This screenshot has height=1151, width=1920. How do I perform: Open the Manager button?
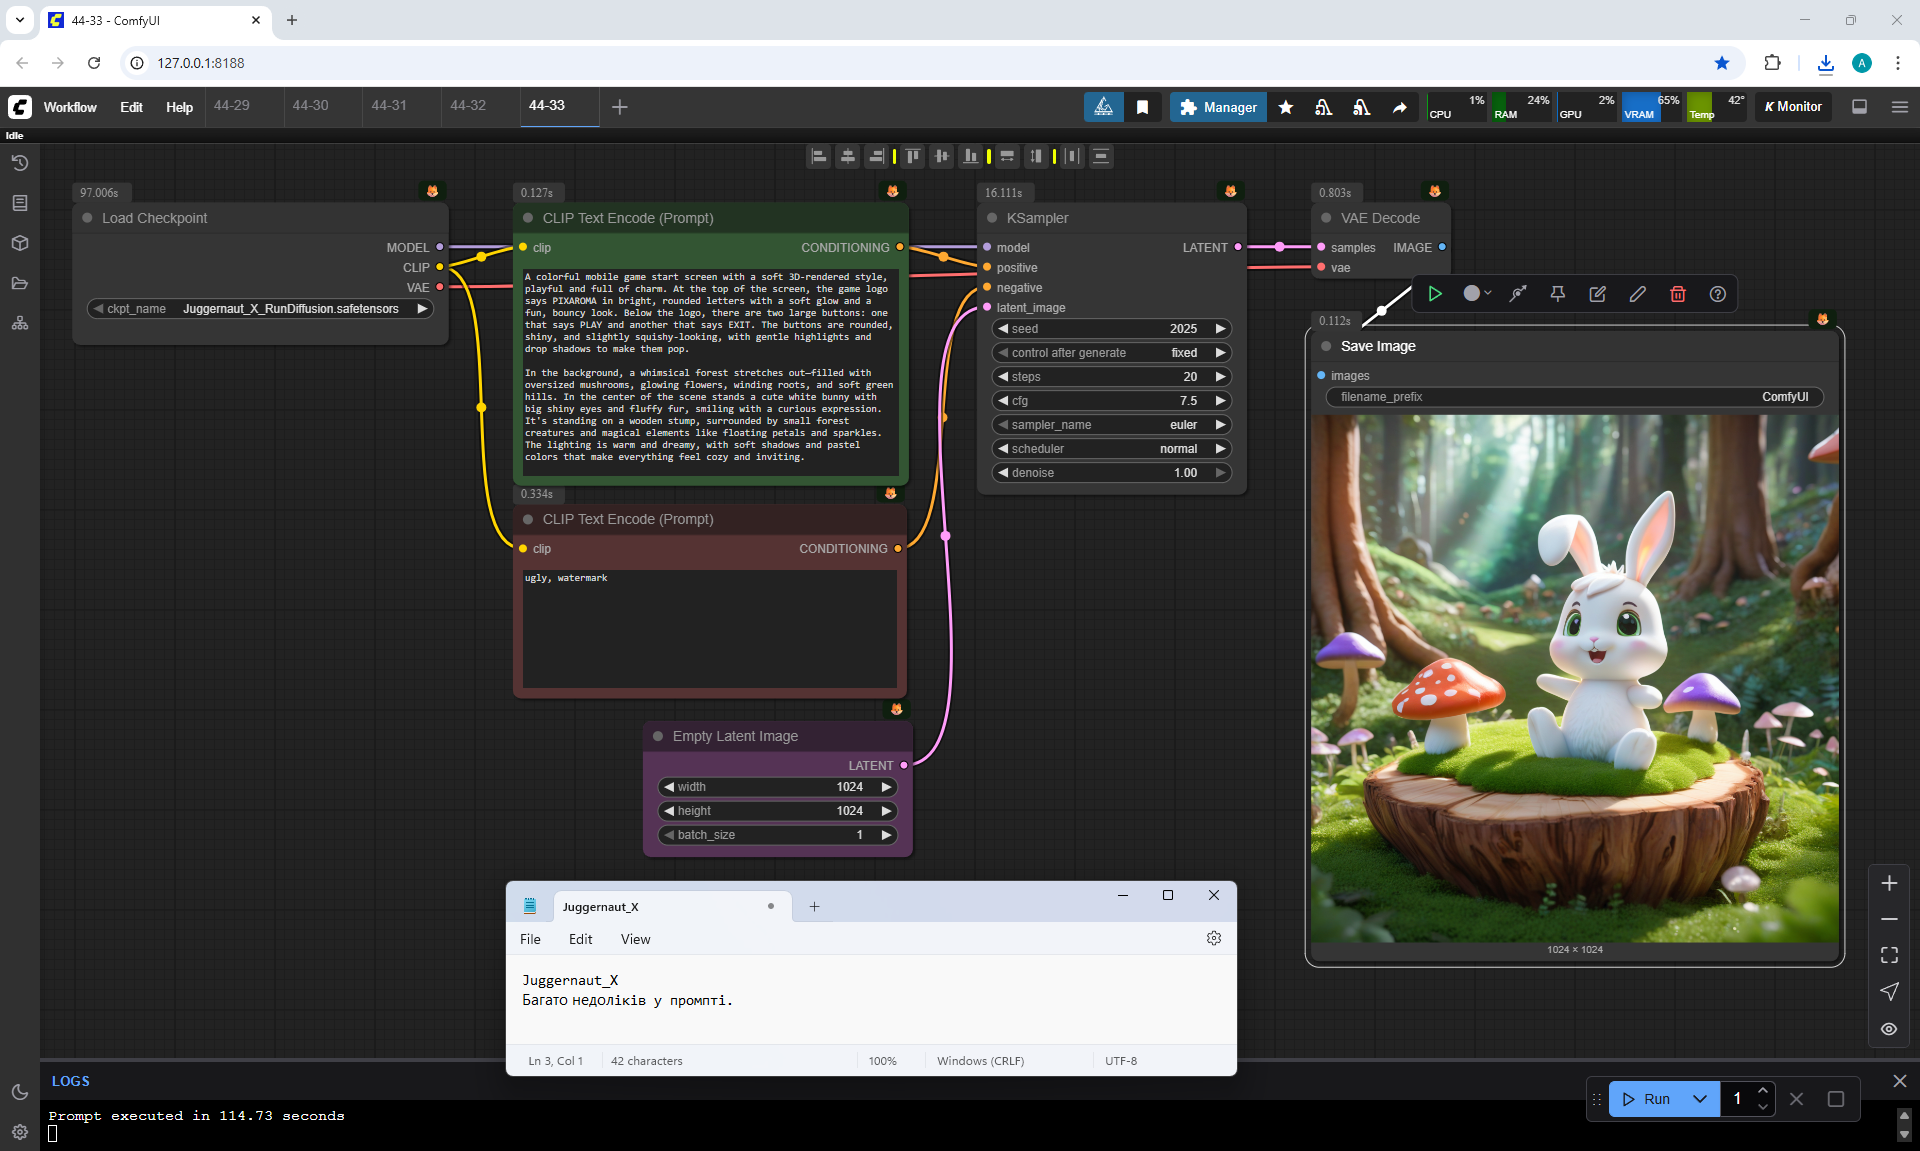(x=1218, y=107)
